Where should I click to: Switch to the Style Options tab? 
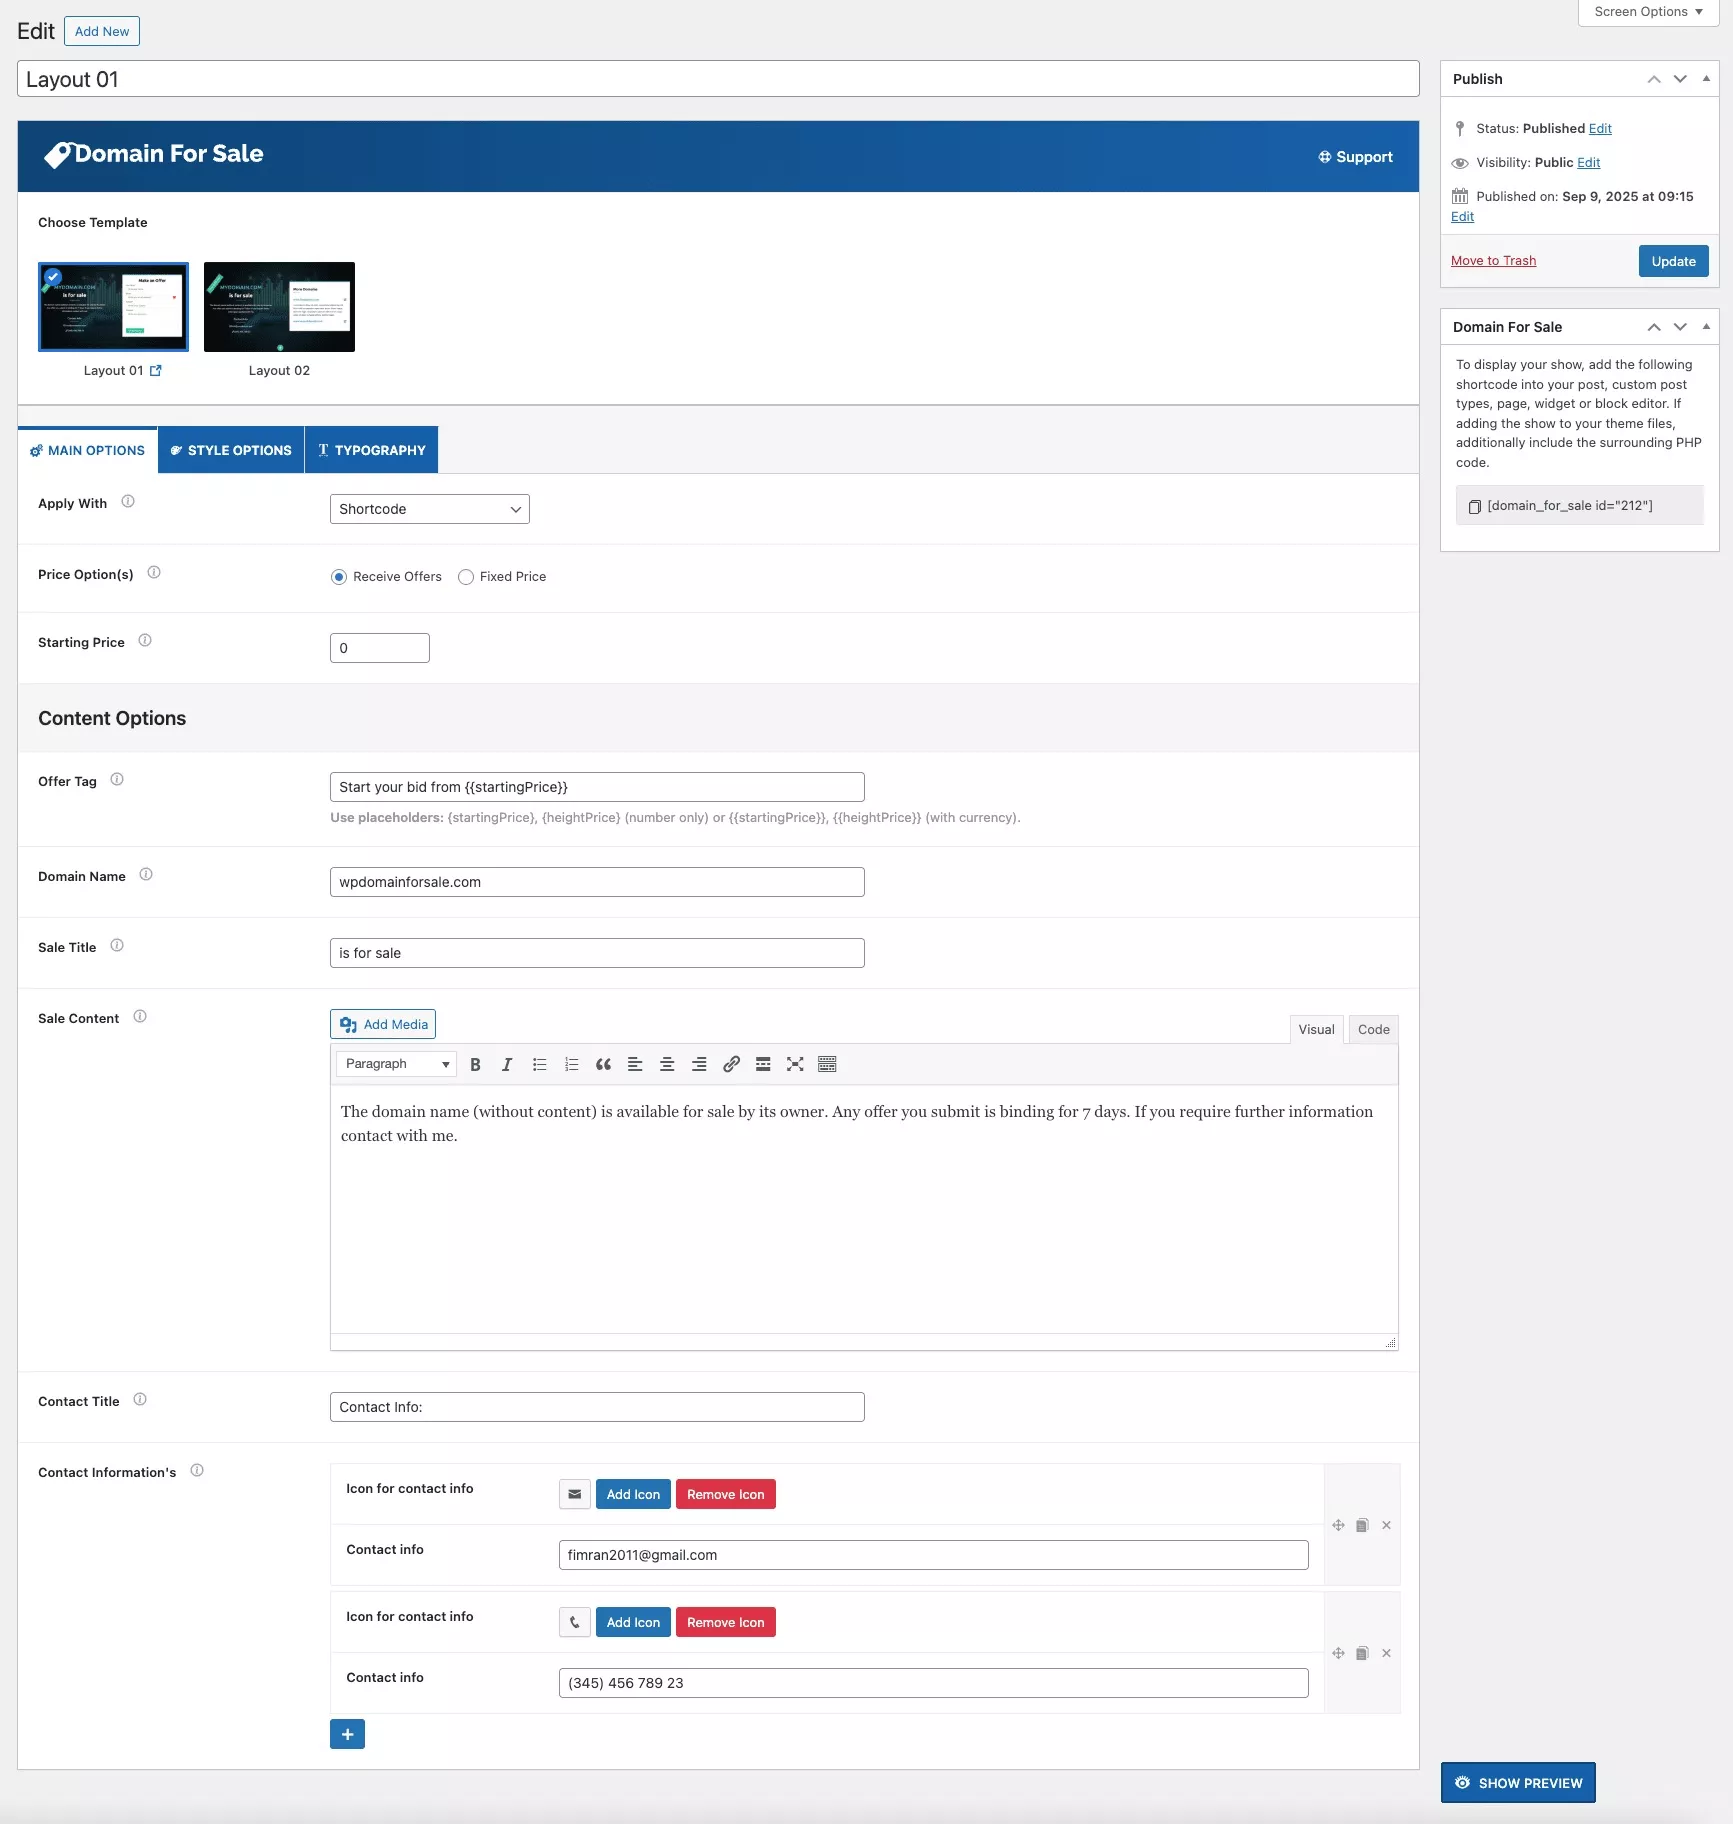[x=231, y=450]
